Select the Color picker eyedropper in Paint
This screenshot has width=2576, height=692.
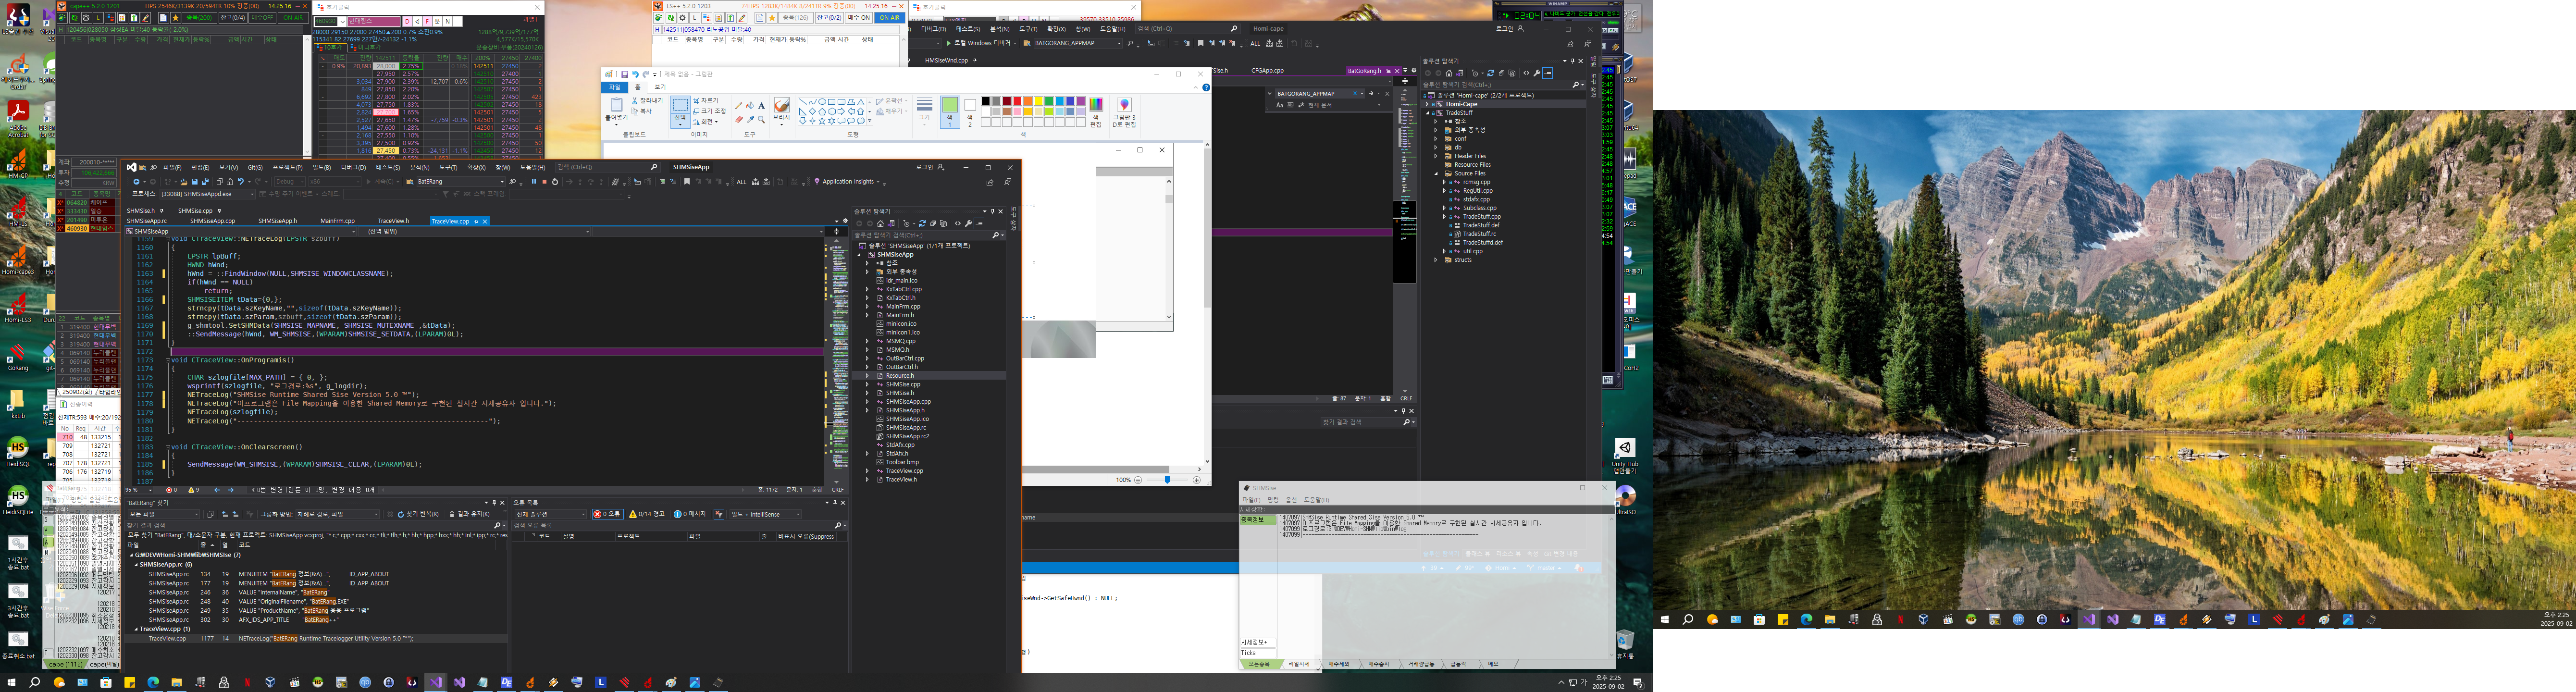750,120
